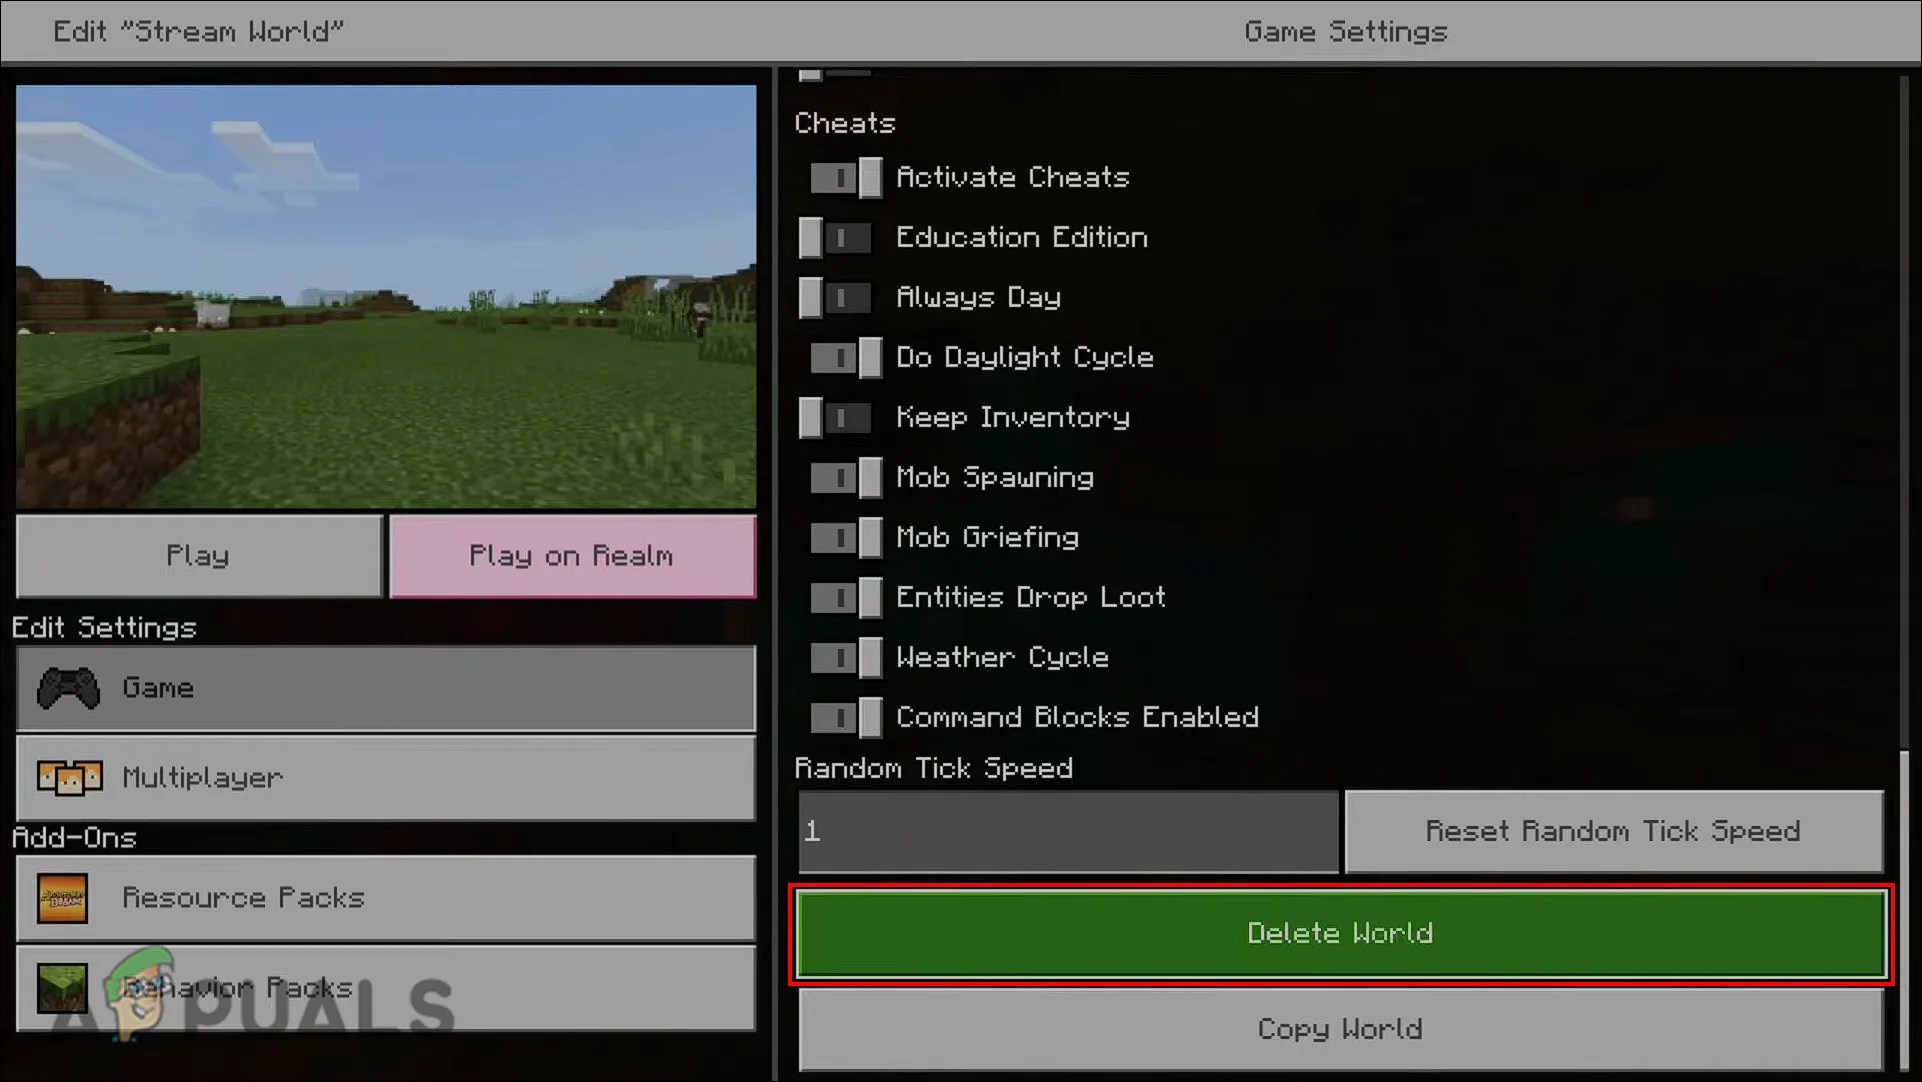Toggle Mob Spawning
This screenshot has height=1082, width=1922.
[845, 477]
